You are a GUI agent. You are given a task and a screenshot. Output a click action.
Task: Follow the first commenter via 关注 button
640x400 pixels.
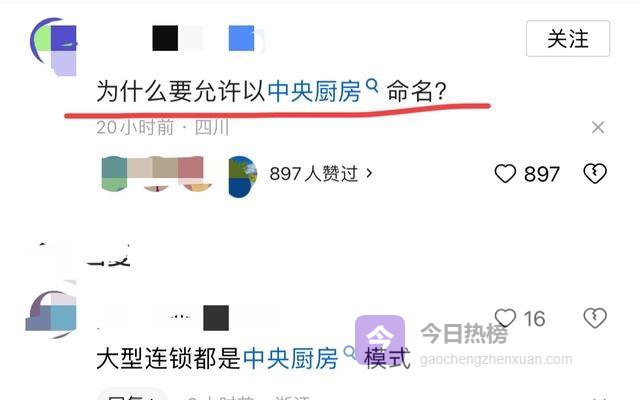pos(568,39)
